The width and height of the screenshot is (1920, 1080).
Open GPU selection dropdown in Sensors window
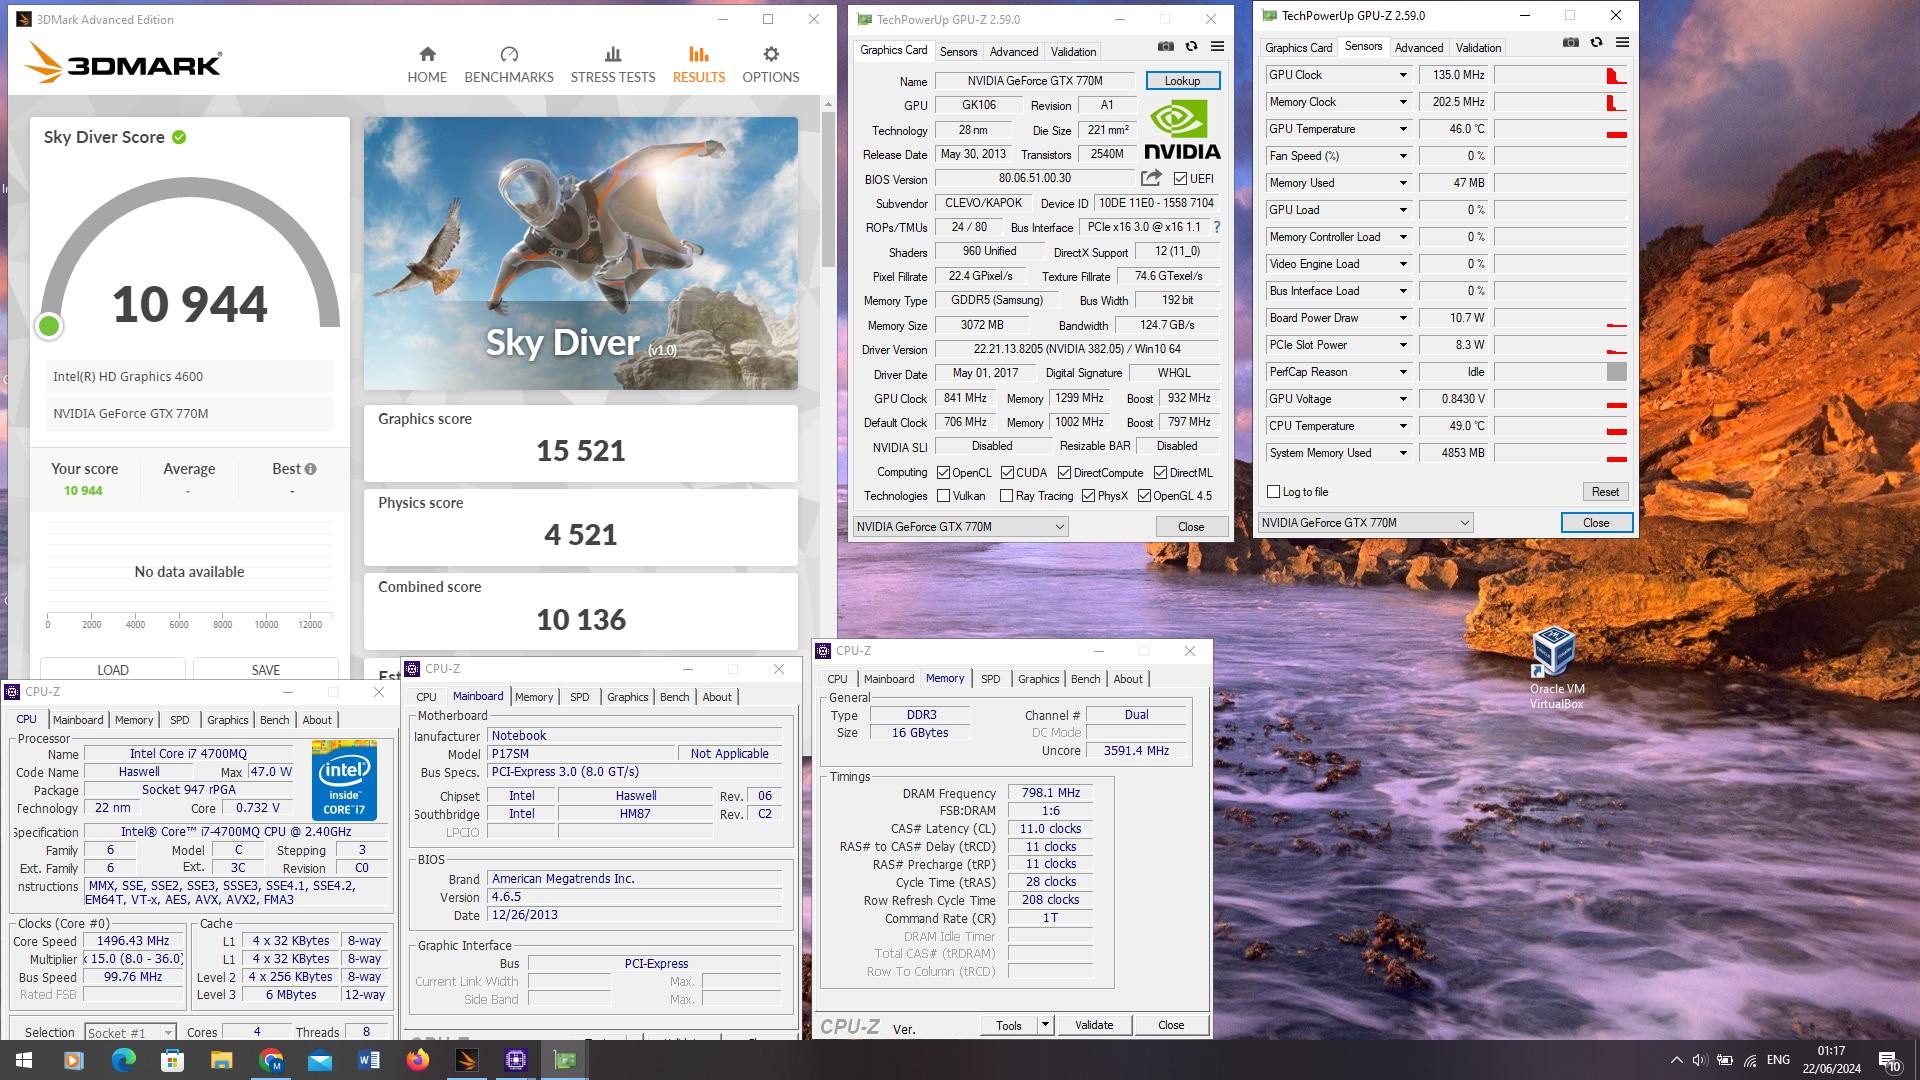click(1365, 523)
